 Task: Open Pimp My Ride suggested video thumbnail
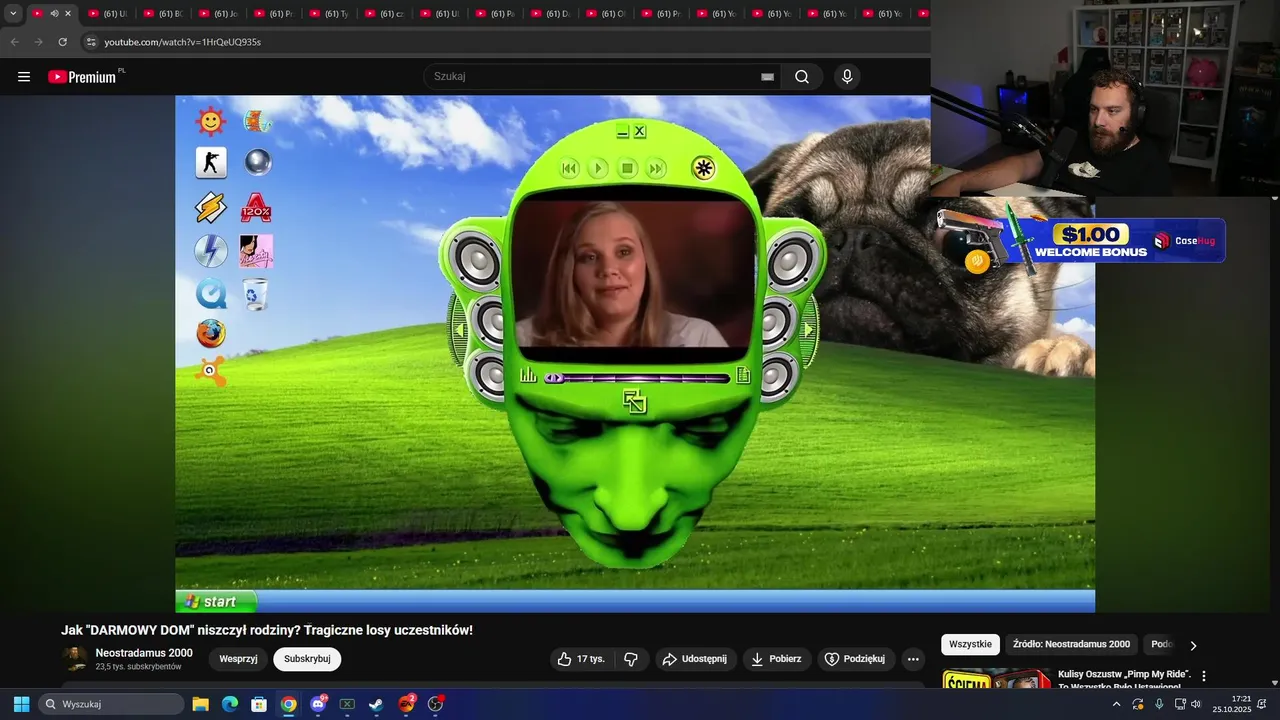pos(996,679)
